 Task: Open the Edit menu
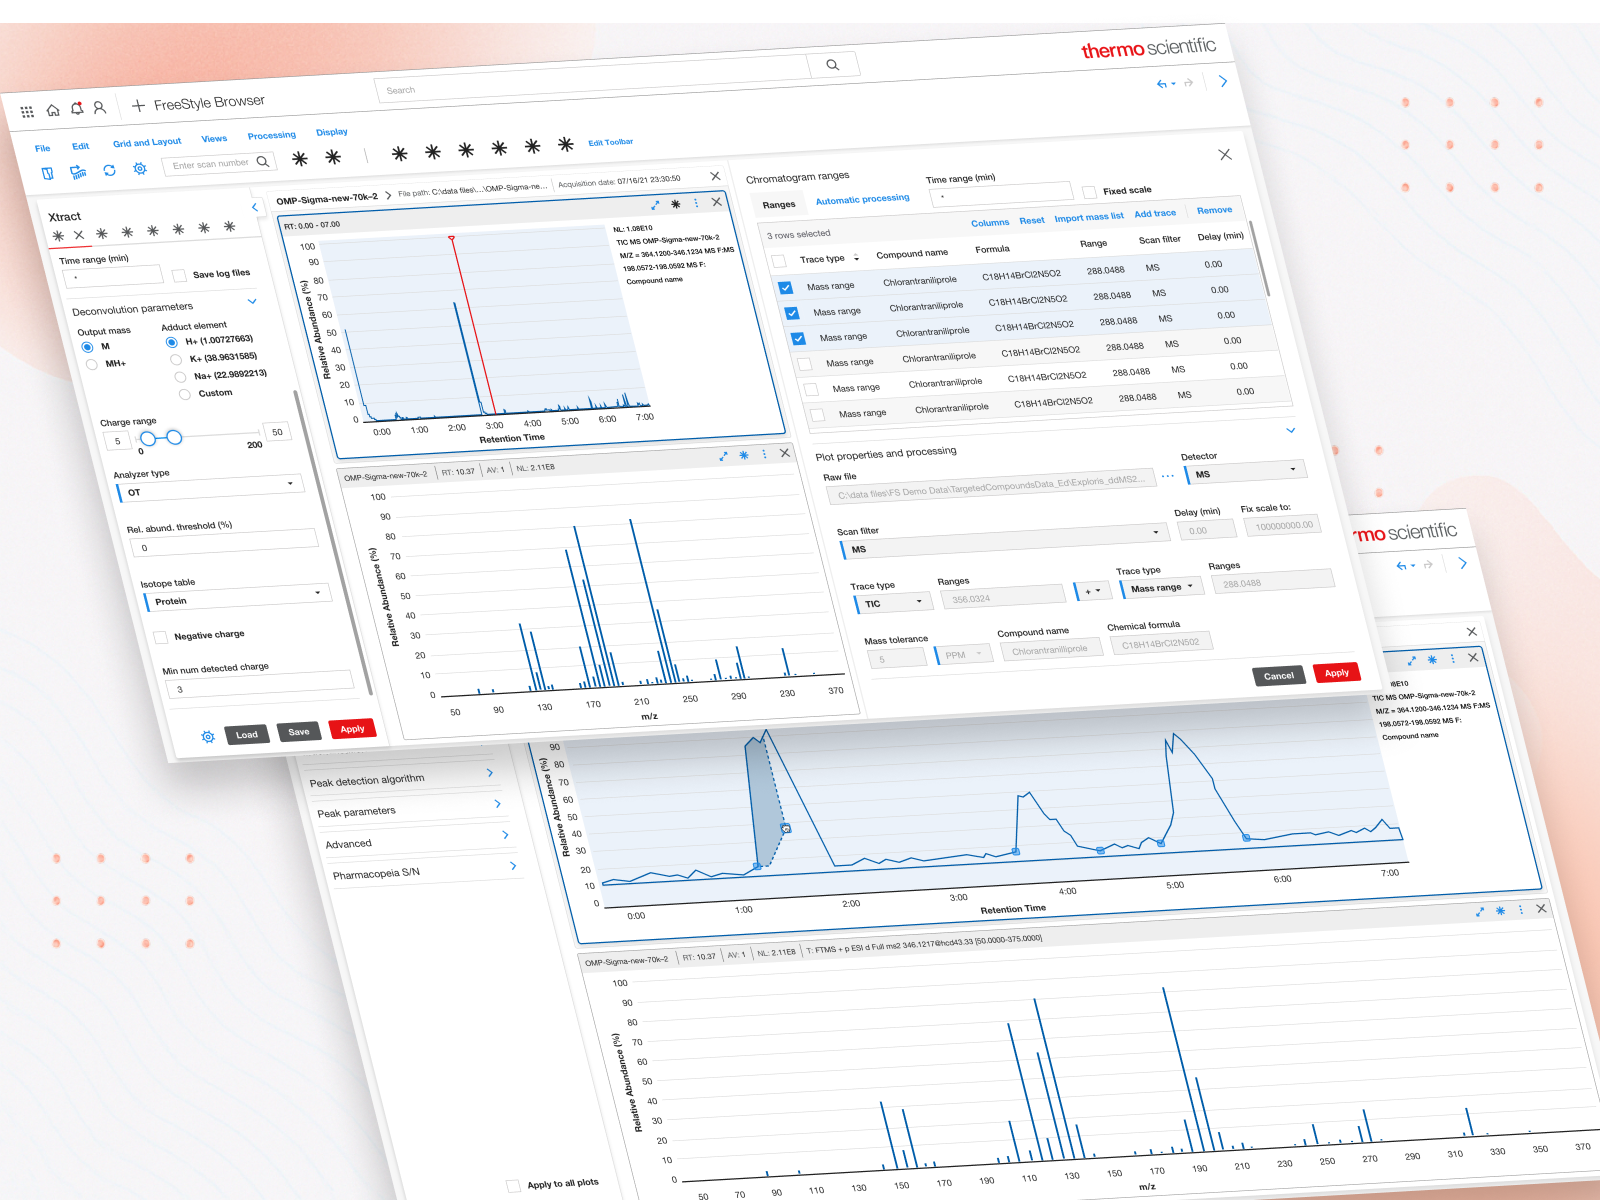[81, 146]
